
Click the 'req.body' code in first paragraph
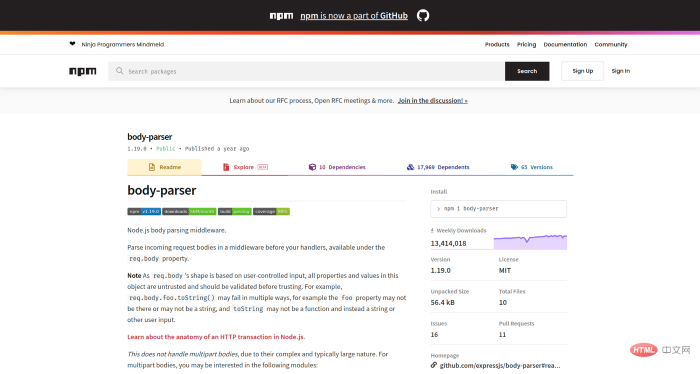144,258
